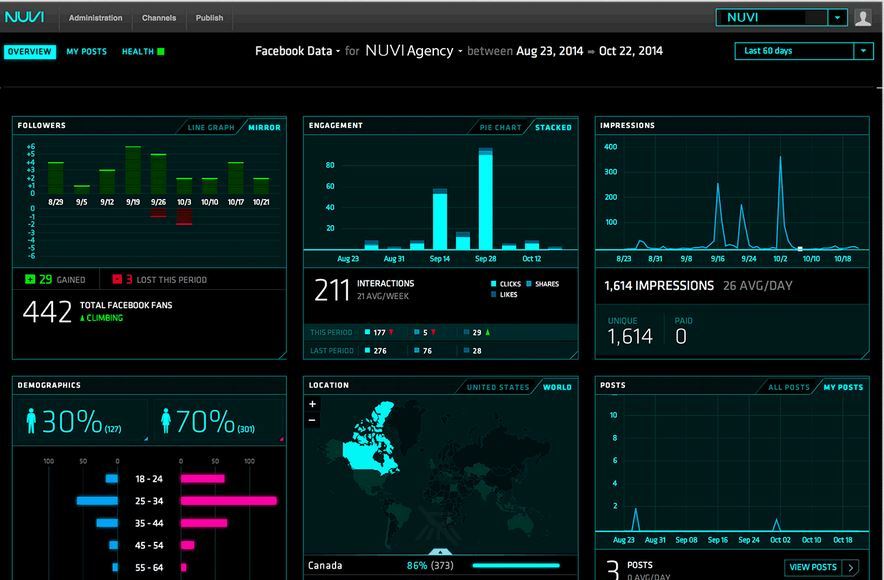Open the Channels menu
The height and width of the screenshot is (580, 884).
(159, 18)
